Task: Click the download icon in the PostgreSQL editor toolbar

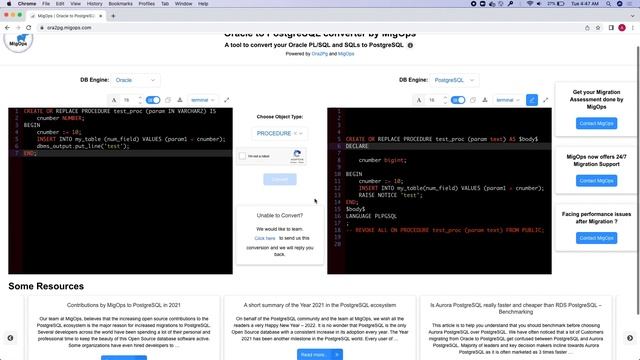Action: pos(485,100)
